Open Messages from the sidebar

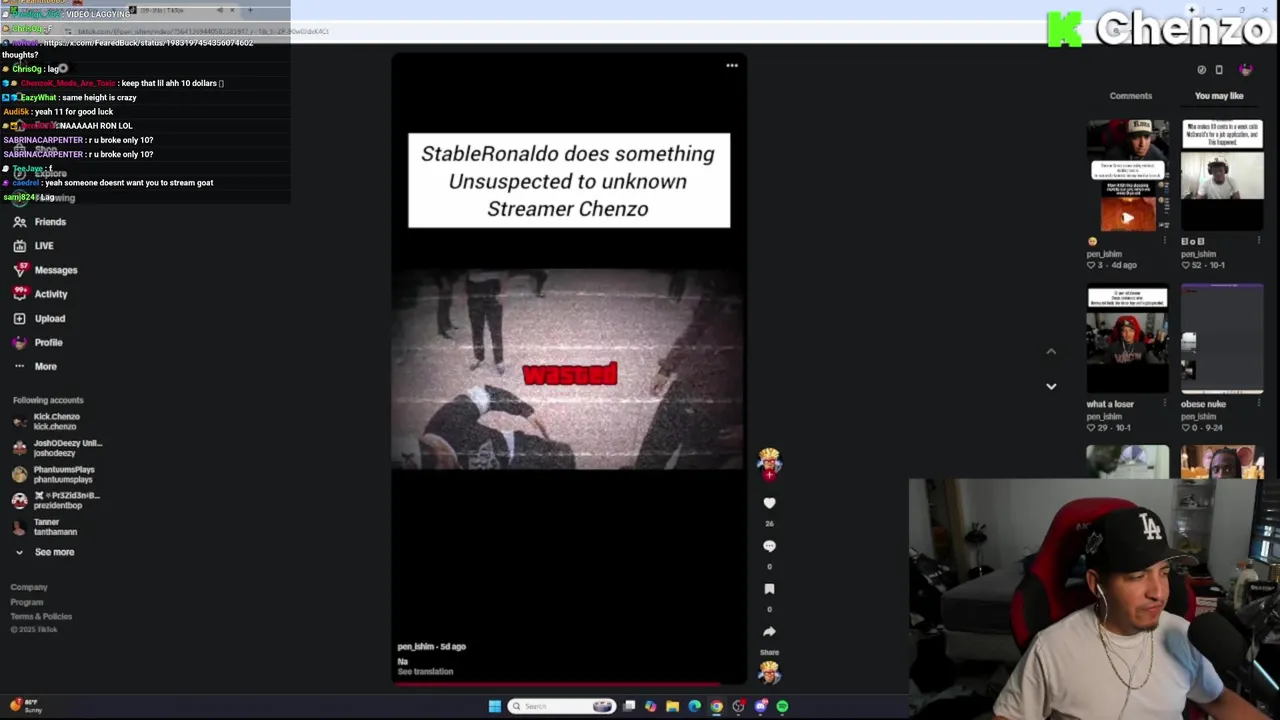pos(45,270)
